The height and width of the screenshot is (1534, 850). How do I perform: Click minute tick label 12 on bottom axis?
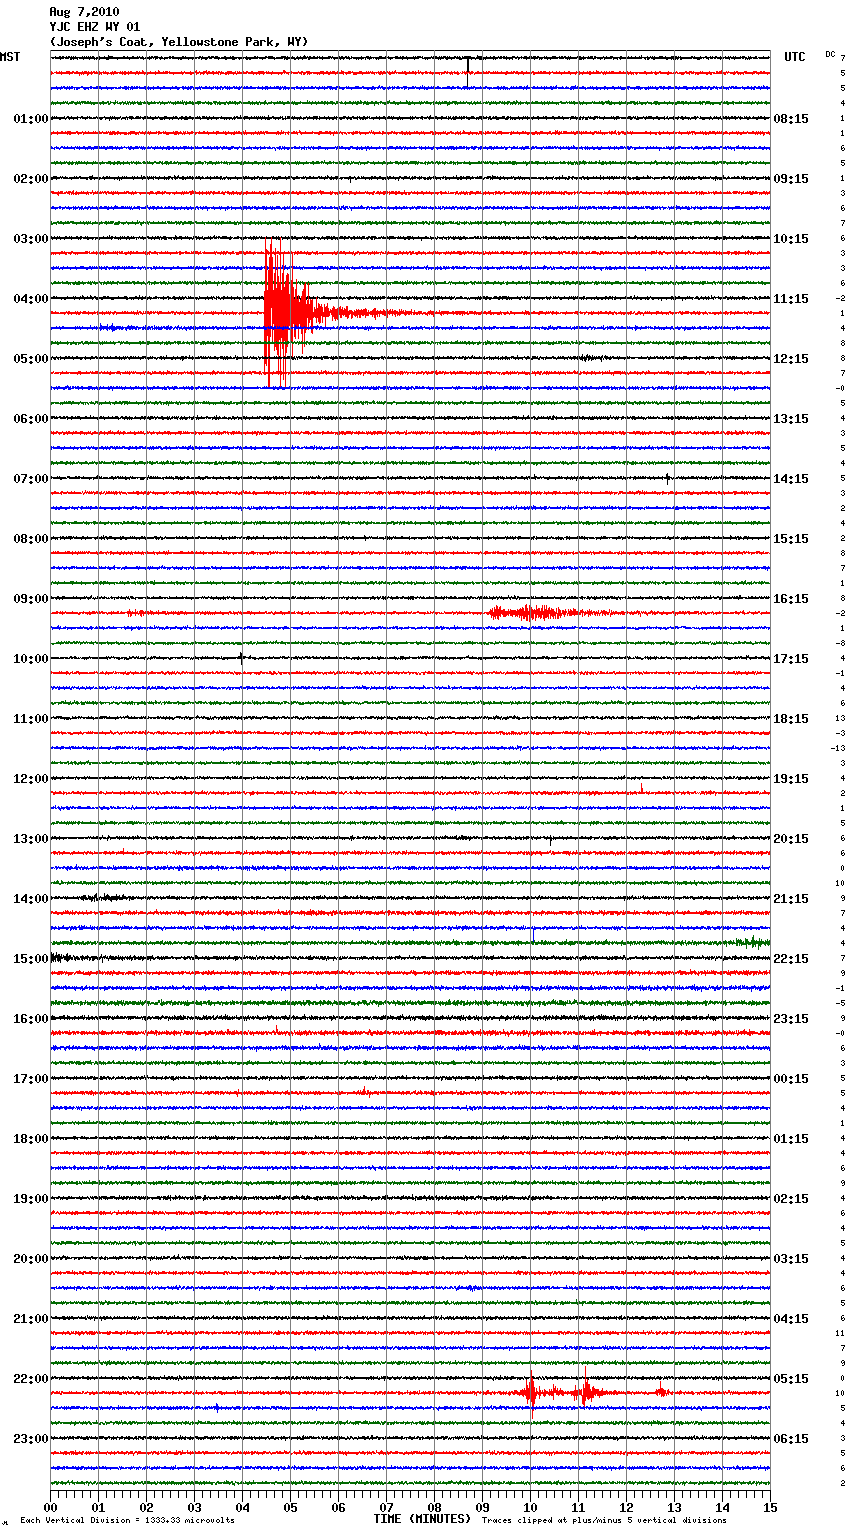[626, 1507]
